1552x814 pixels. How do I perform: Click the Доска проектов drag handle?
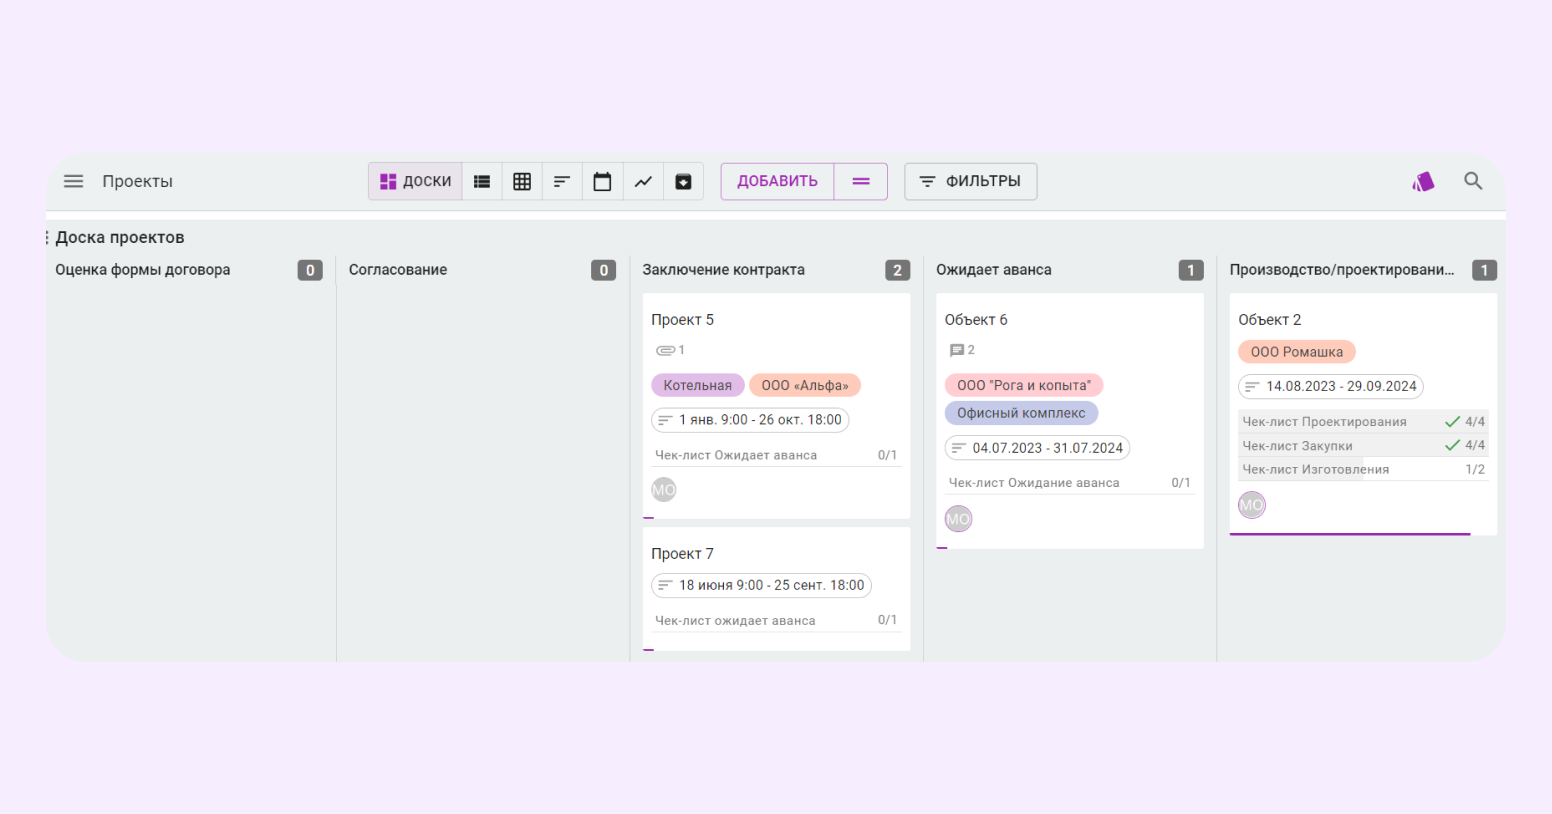pos(47,237)
